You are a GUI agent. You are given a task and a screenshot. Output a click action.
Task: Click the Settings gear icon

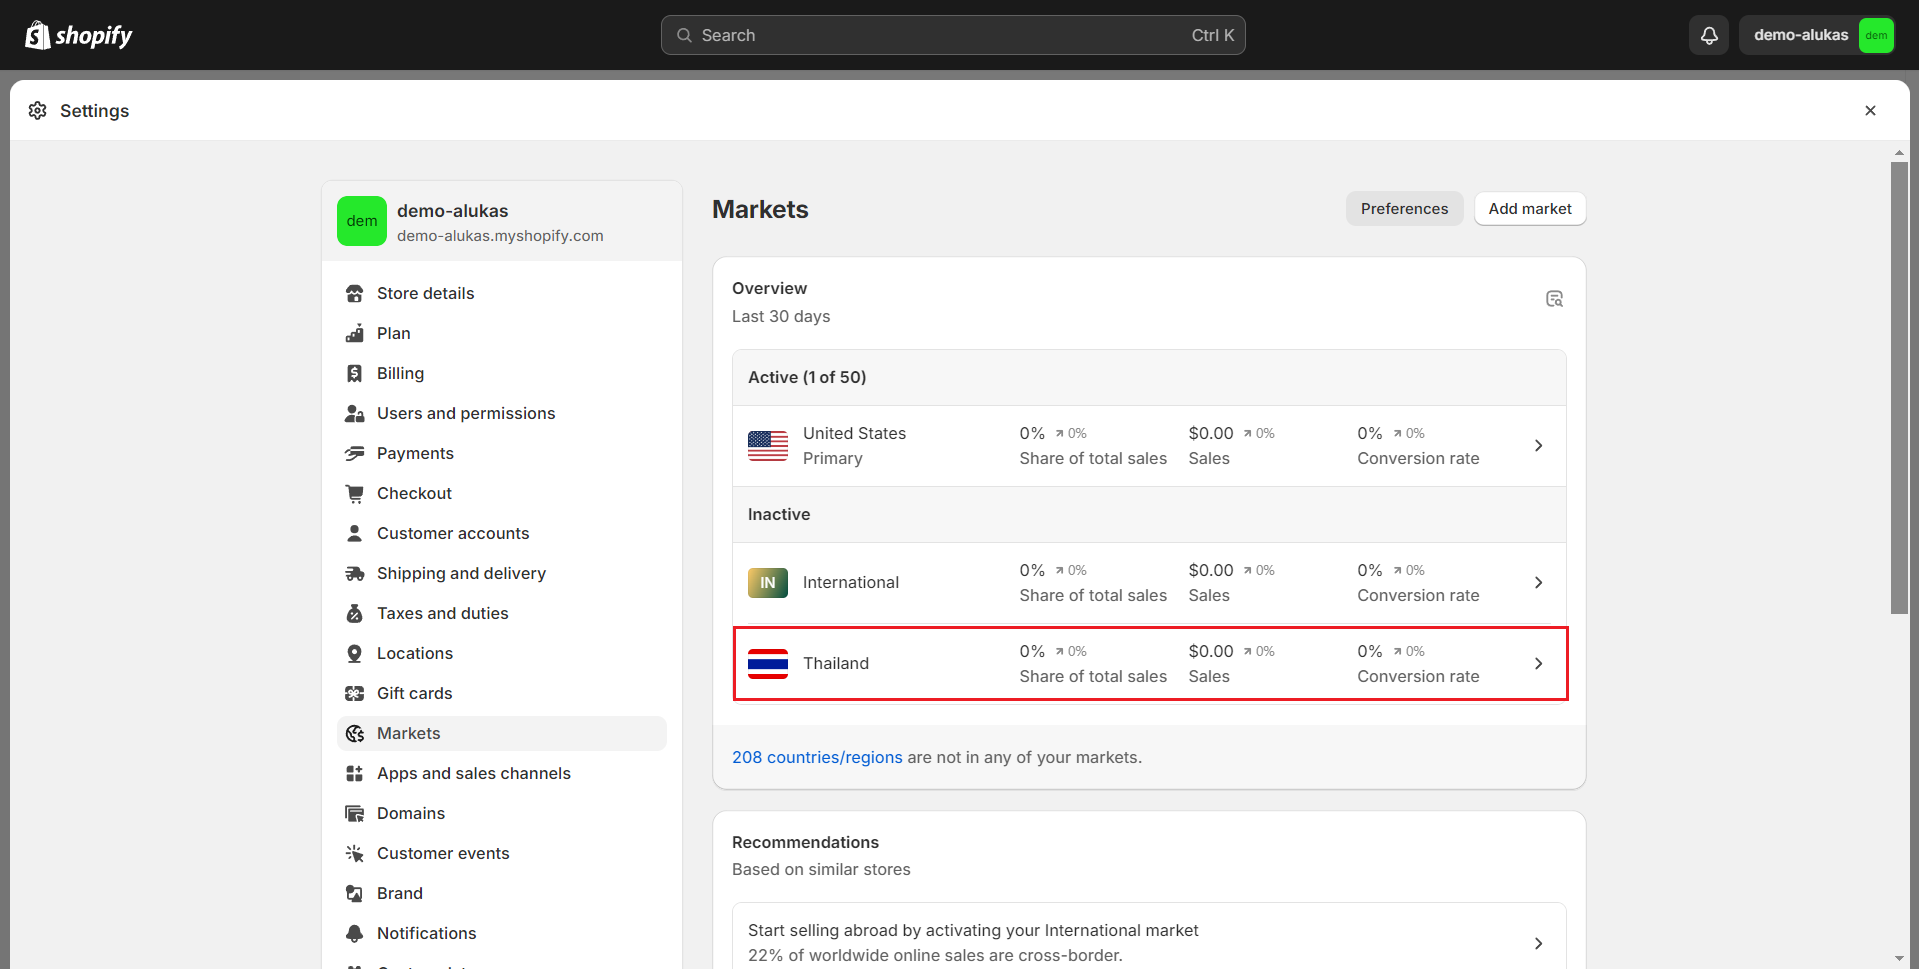tap(38, 110)
